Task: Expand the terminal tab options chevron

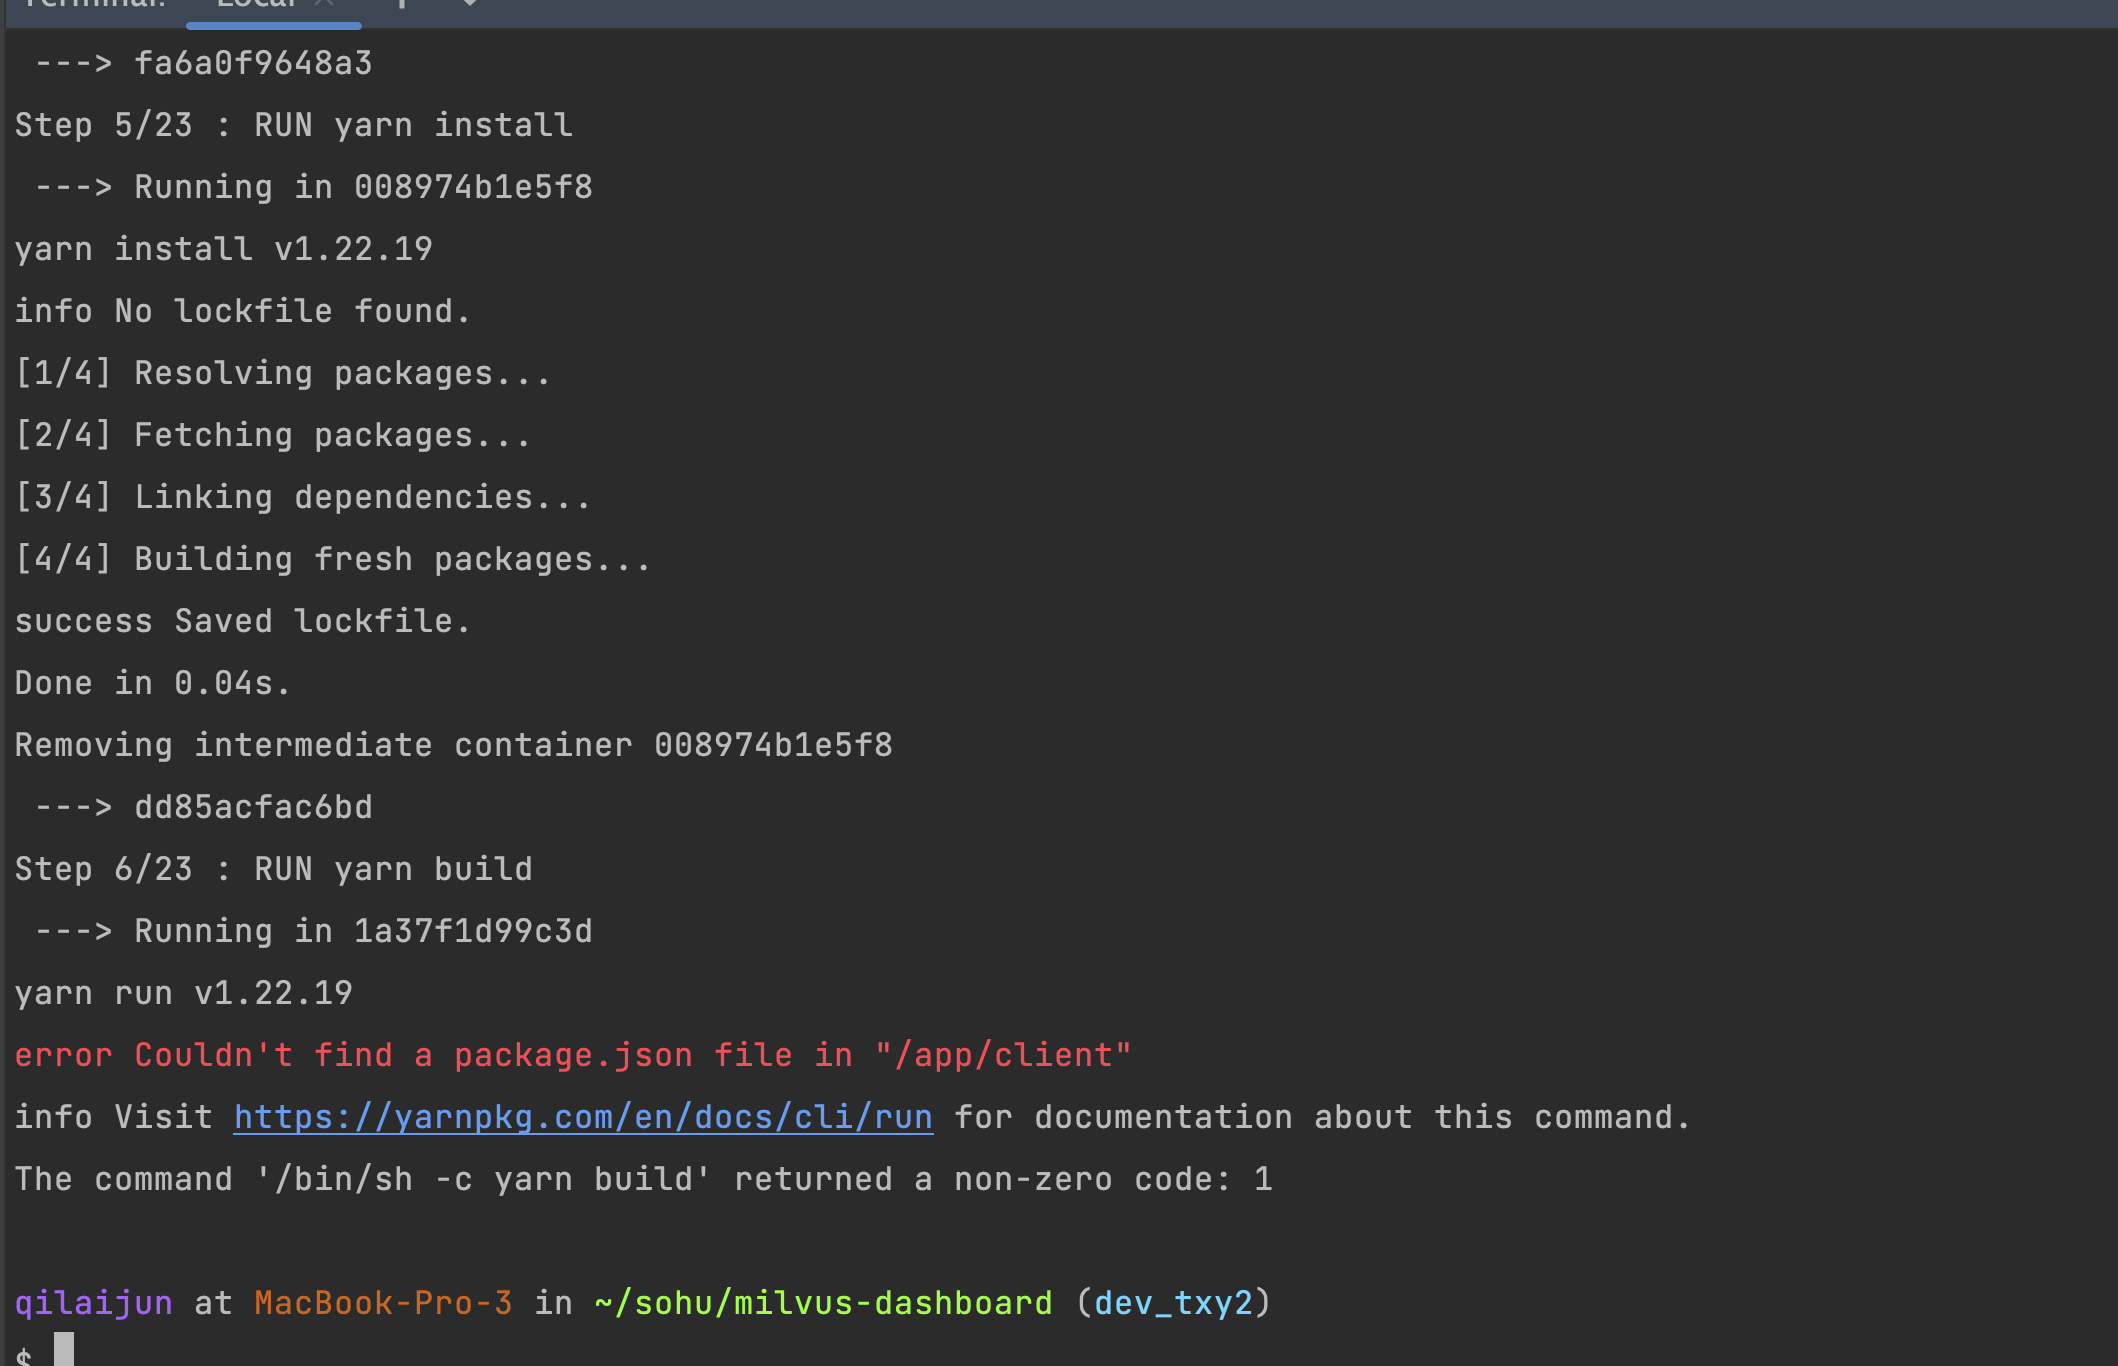Action: tap(470, 5)
